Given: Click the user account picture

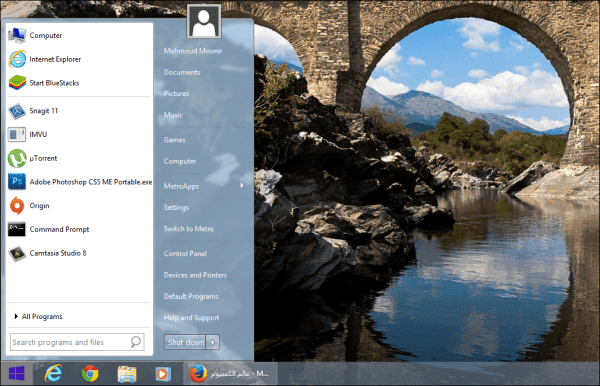Looking at the screenshot, I should [204, 21].
